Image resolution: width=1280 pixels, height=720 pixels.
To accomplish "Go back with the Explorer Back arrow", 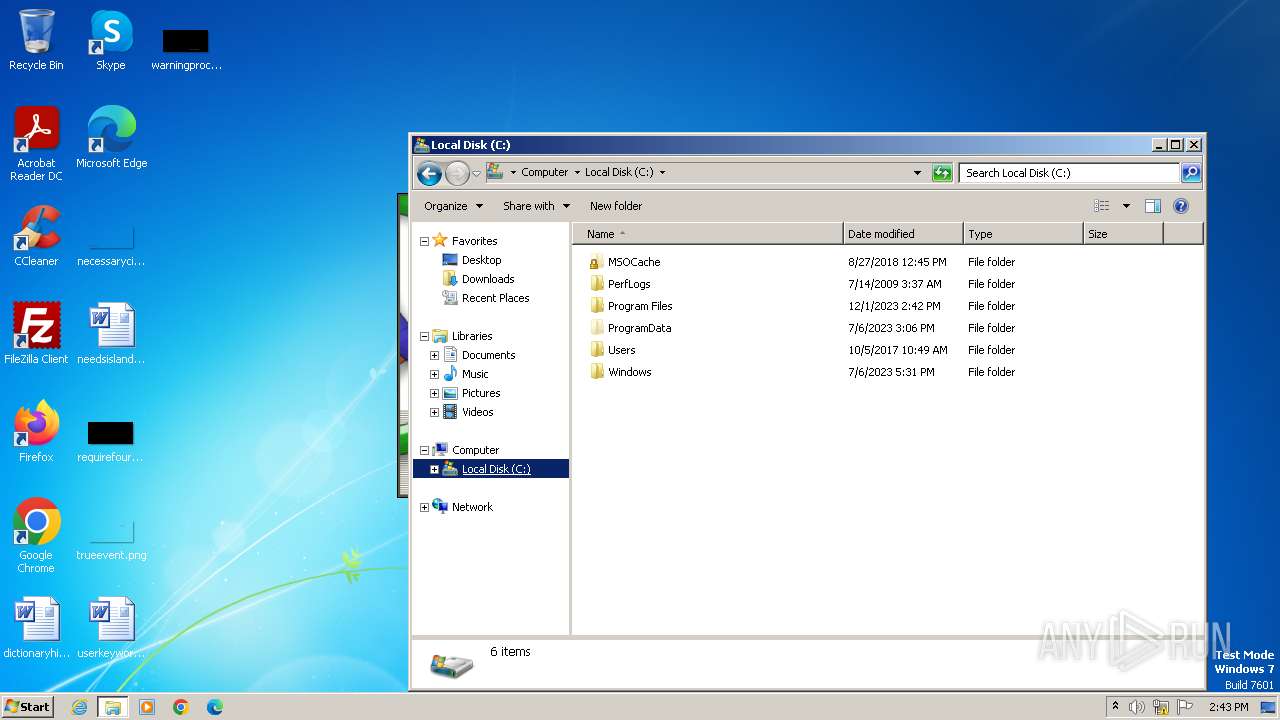I will [x=429, y=173].
